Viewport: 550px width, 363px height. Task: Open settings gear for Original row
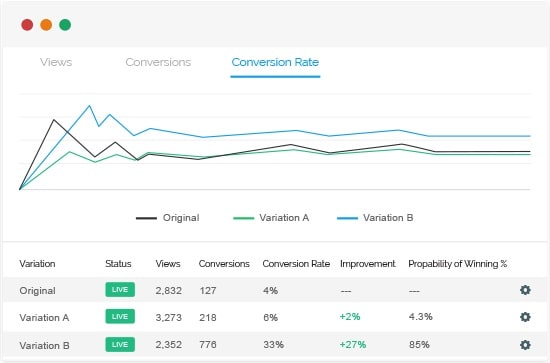coord(525,290)
